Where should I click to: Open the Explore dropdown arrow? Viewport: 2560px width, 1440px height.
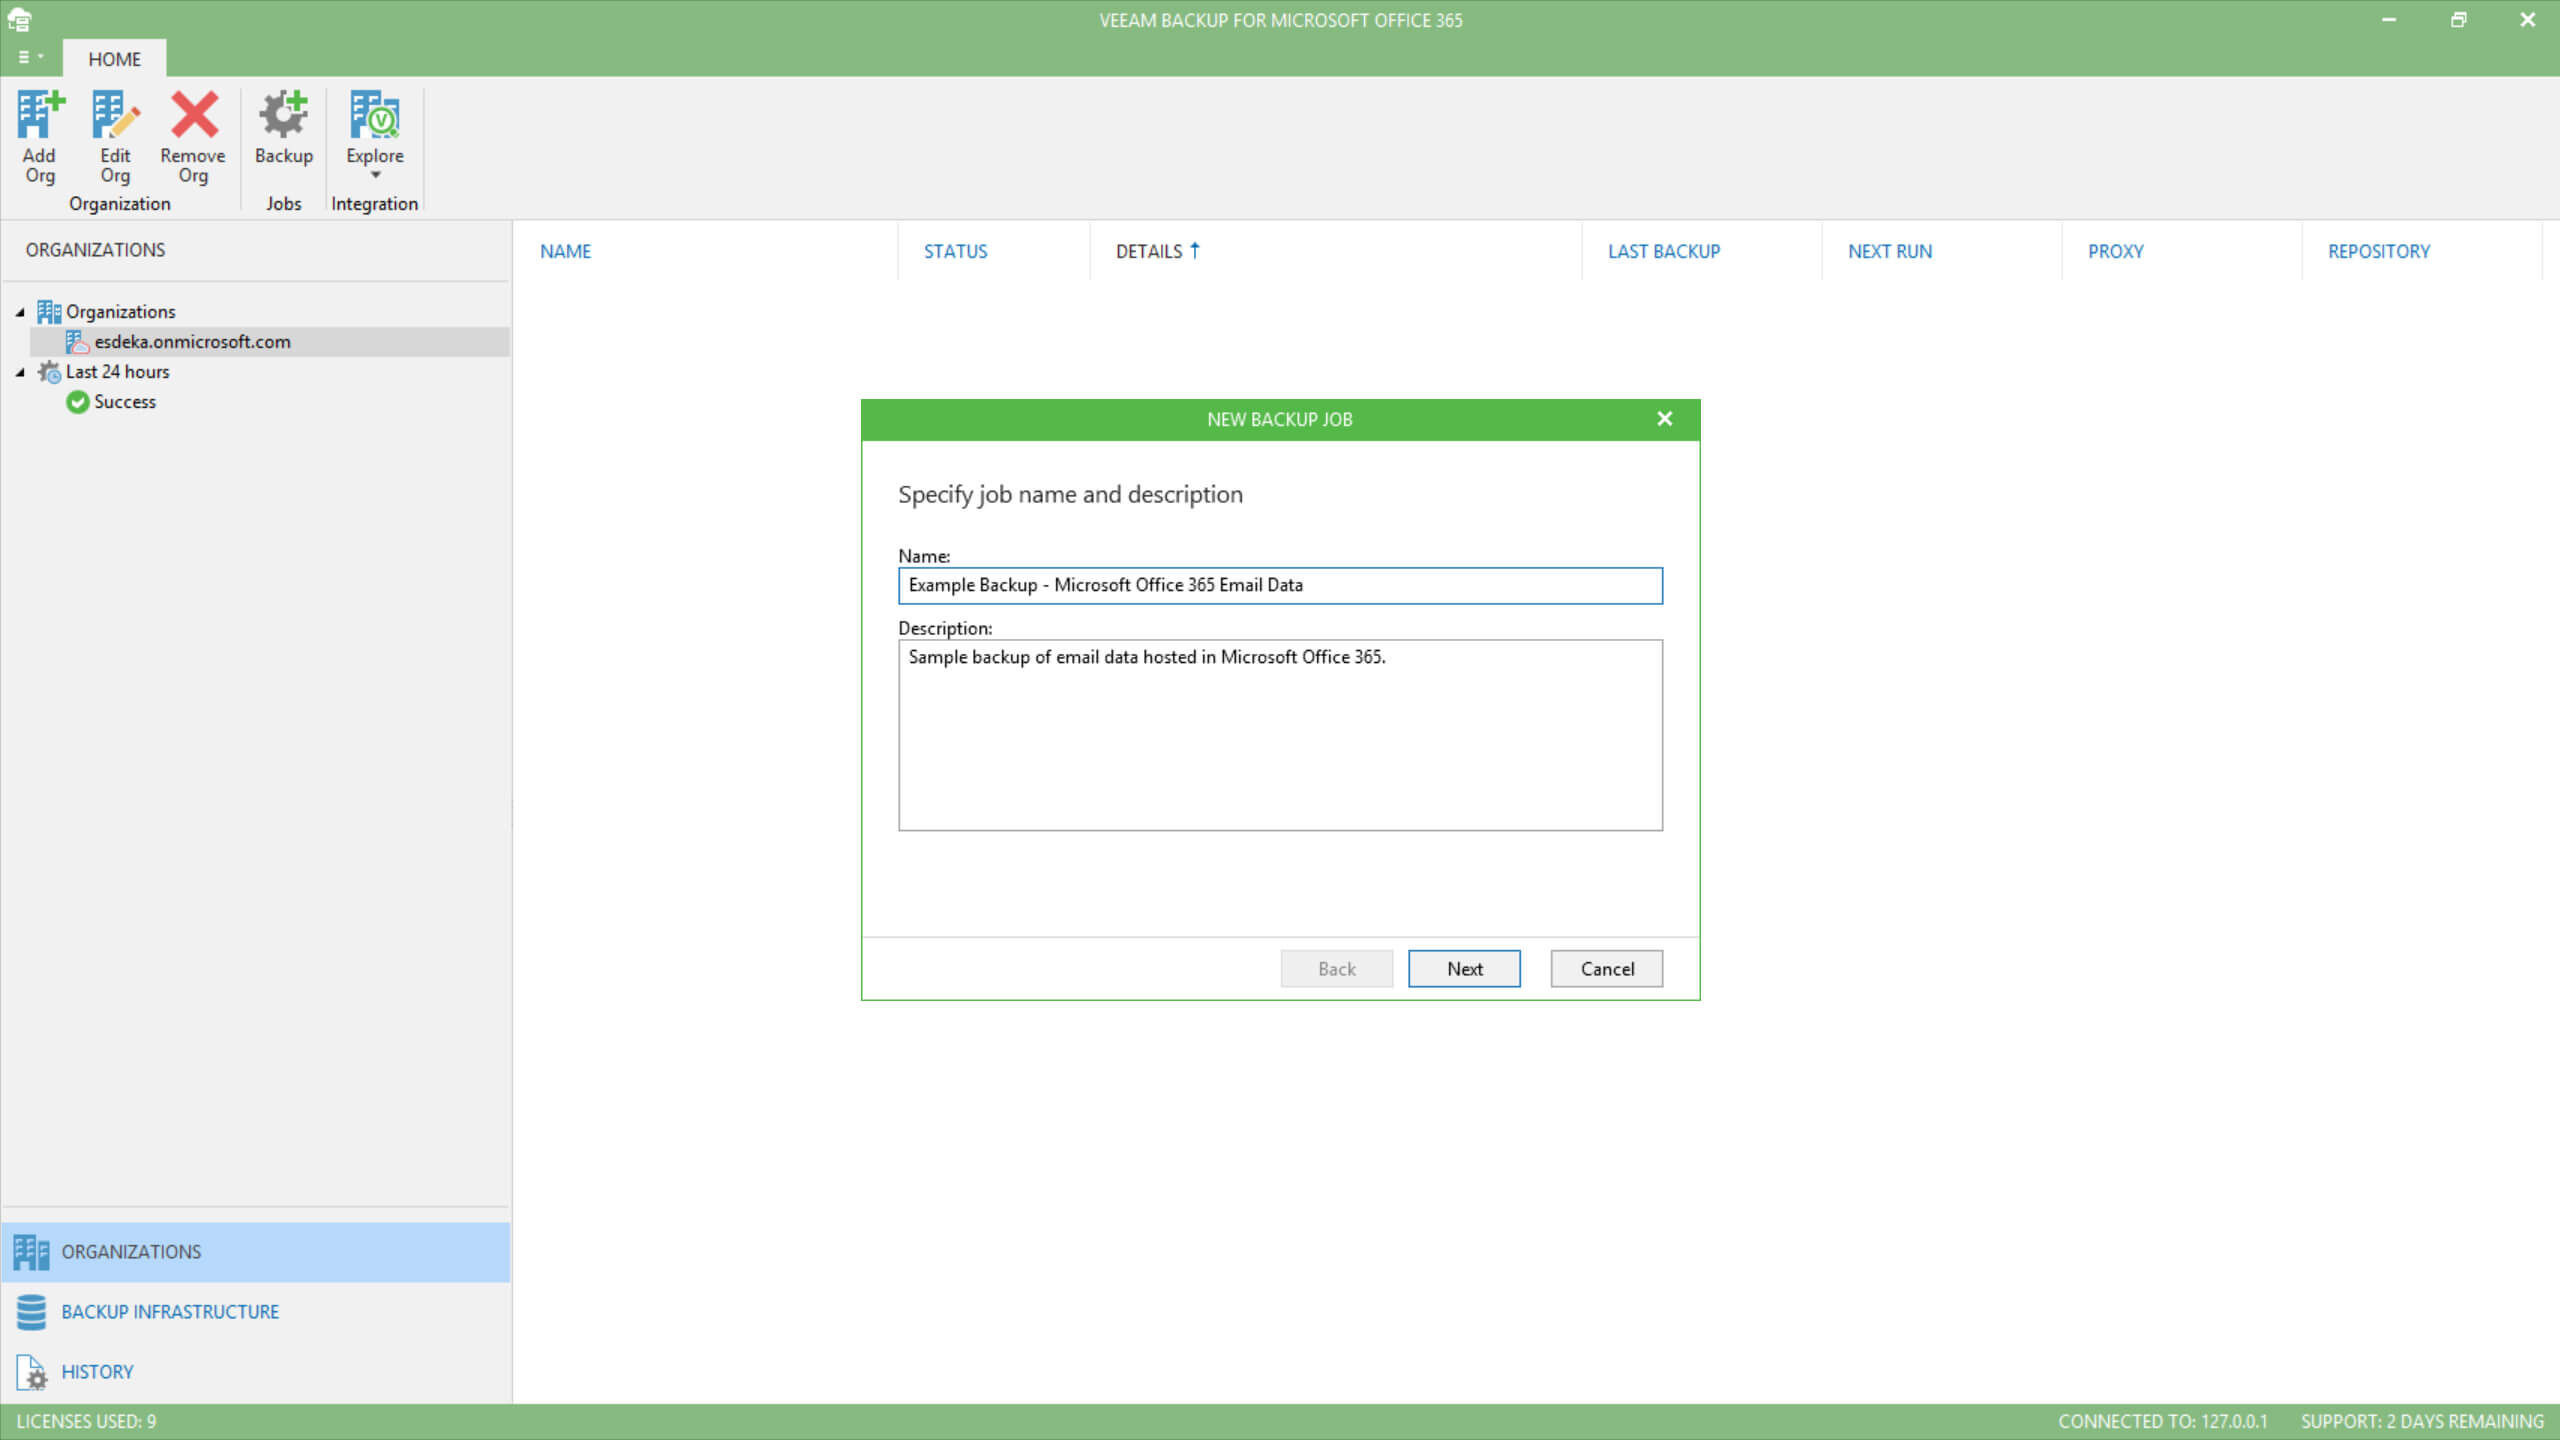point(376,176)
